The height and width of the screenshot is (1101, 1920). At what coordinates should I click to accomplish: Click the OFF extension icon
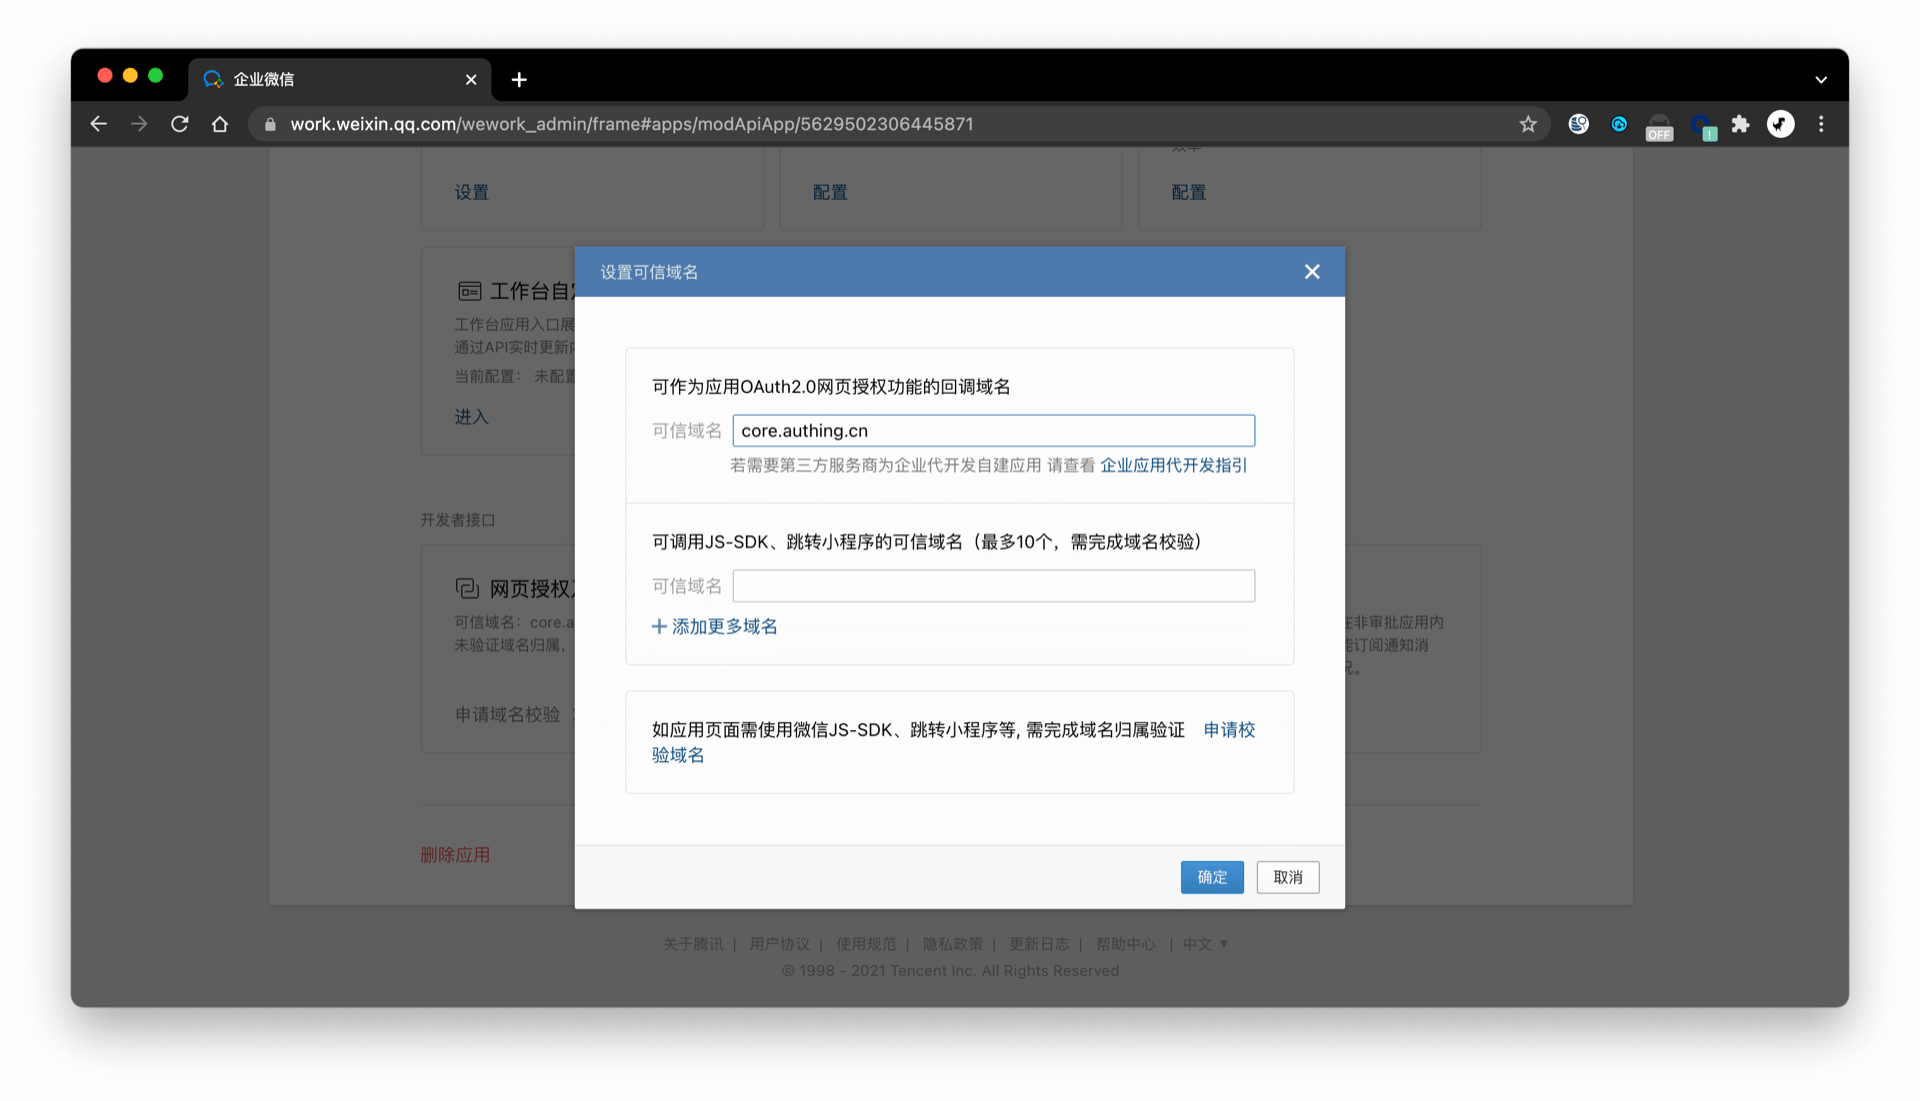coord(1659,126)
